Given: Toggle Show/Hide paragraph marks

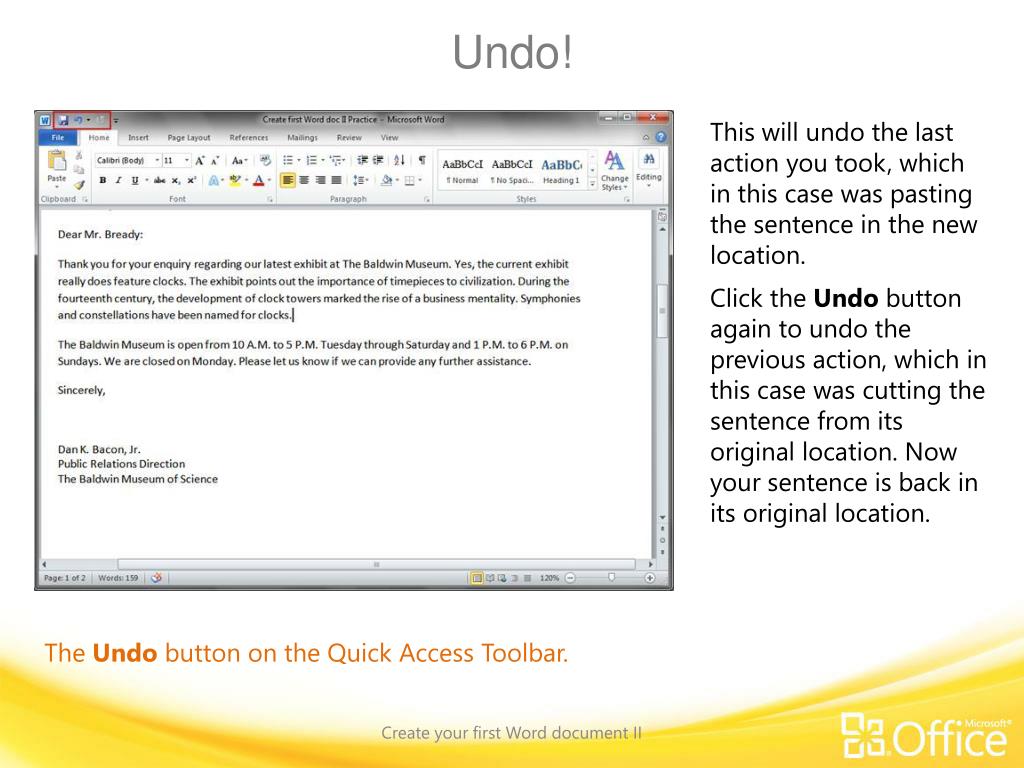Looking at the screenshot, I should [423, 160].
